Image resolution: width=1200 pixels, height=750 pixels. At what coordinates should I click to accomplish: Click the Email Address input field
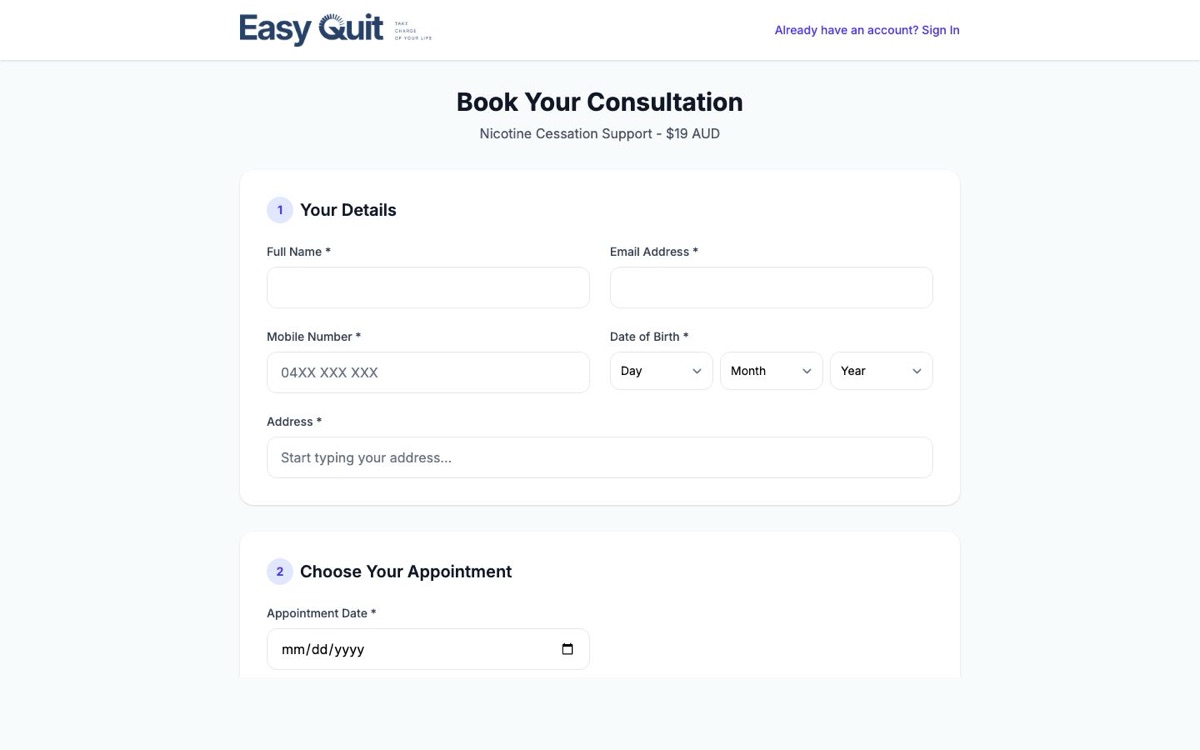tap(771, 287)
